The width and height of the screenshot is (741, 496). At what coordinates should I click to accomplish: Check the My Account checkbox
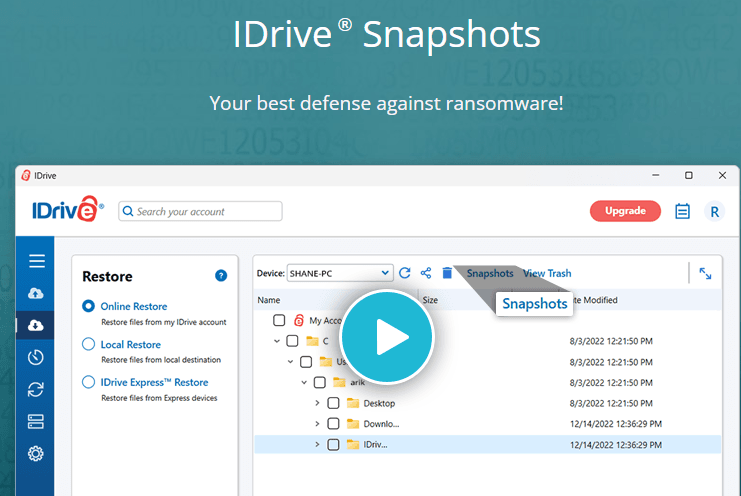279,320
